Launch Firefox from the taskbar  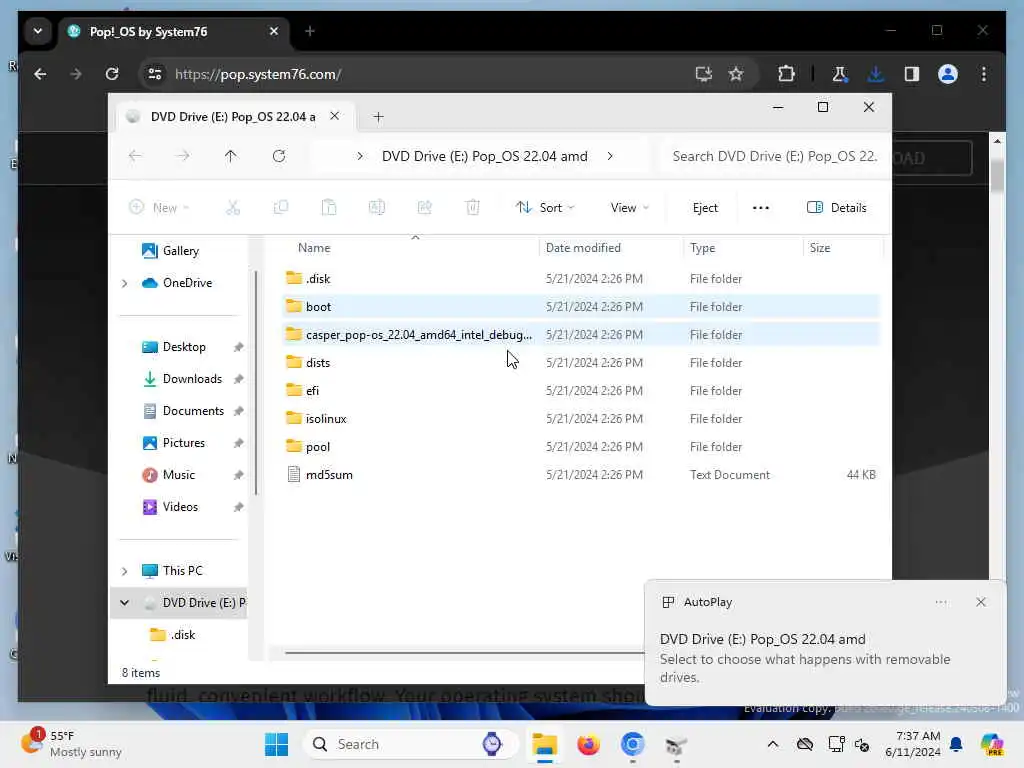pyautogui.click(x=588, y=744)
